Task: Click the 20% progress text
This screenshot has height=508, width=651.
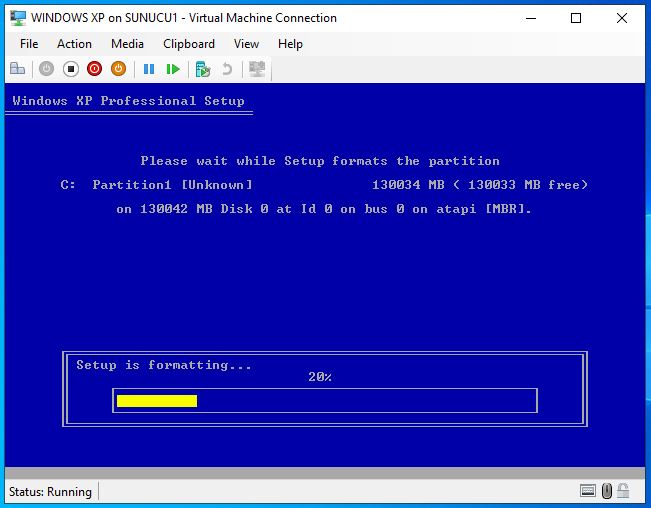Action: (x=320, y=377)
